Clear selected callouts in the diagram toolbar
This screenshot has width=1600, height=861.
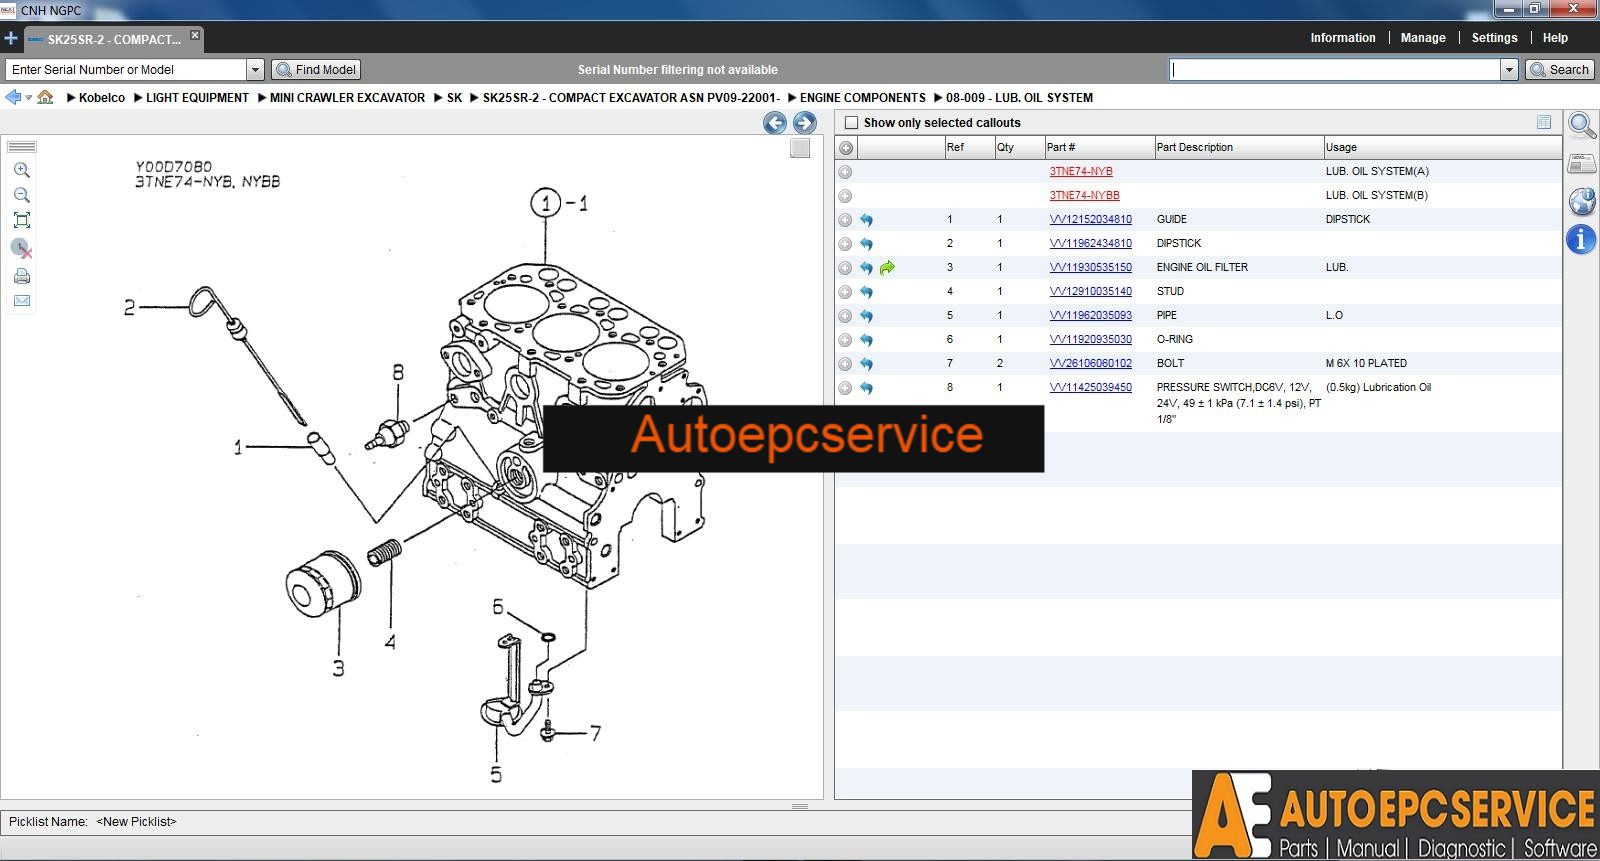coord(22,248)
